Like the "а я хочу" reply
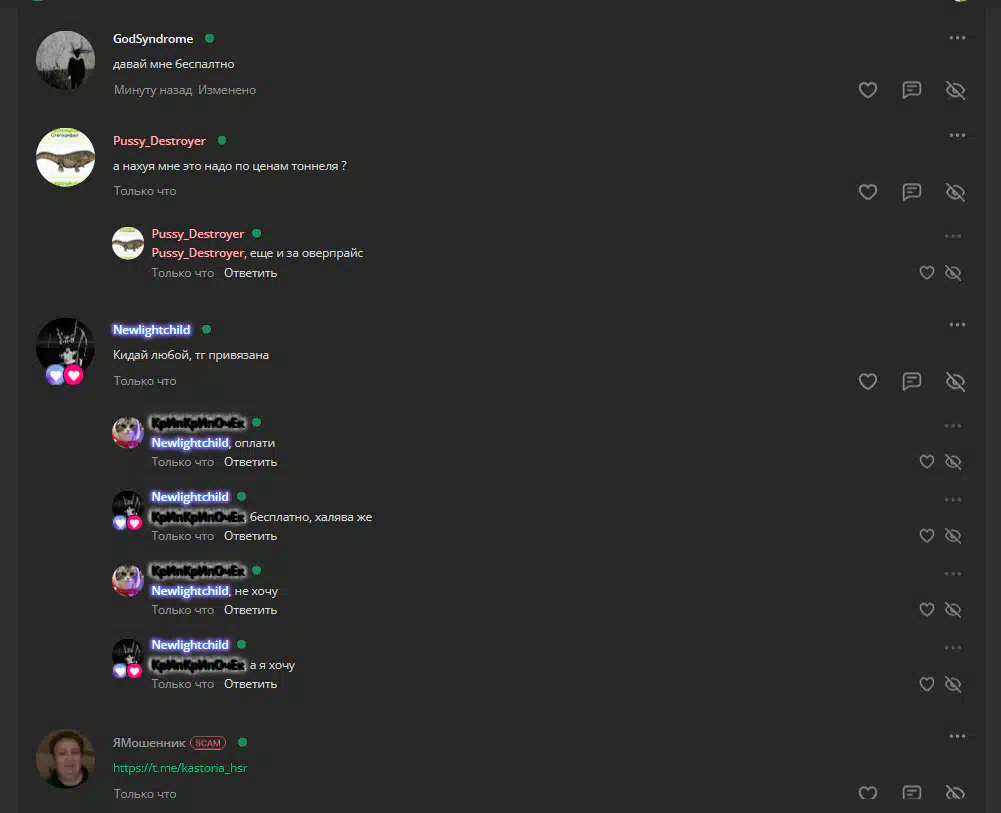1001x813 pixels. (x=927, y=684)
